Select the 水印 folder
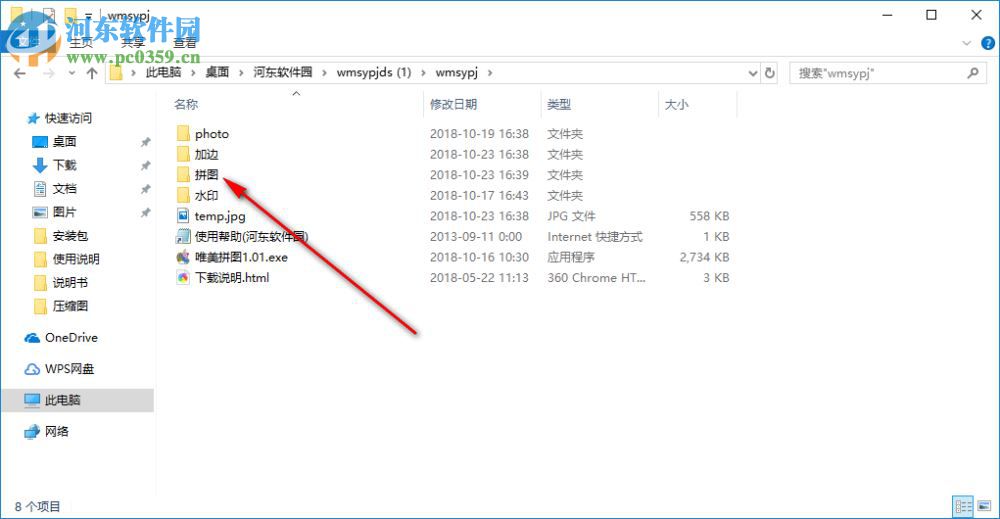The height and width of the screenshot is (519, 1000). pyautogui.click(x=206, y=195)
